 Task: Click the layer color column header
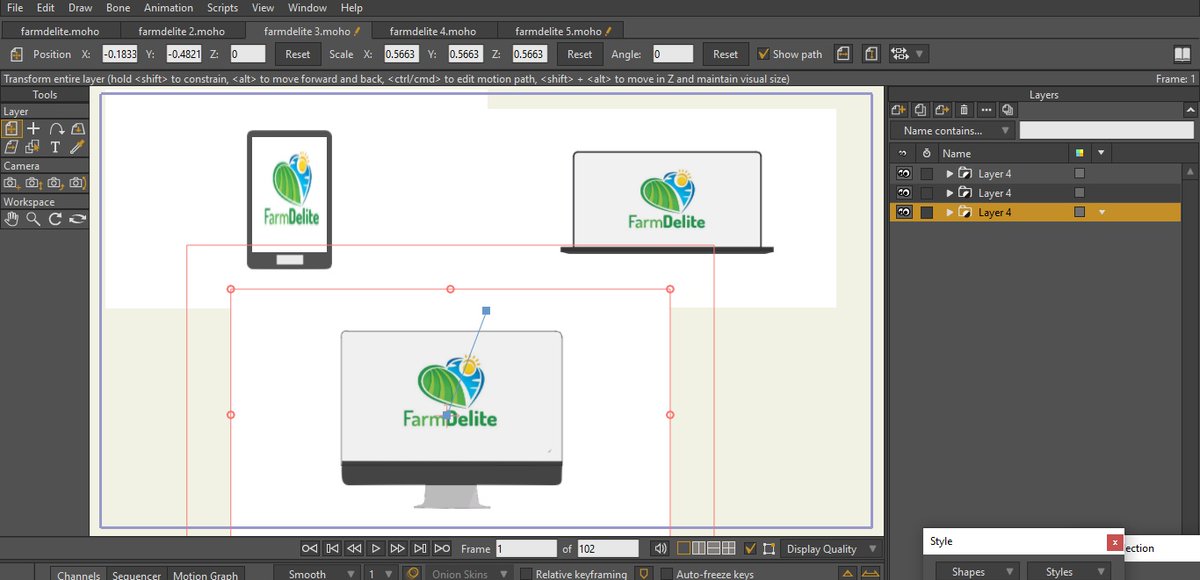[1079, 153]
